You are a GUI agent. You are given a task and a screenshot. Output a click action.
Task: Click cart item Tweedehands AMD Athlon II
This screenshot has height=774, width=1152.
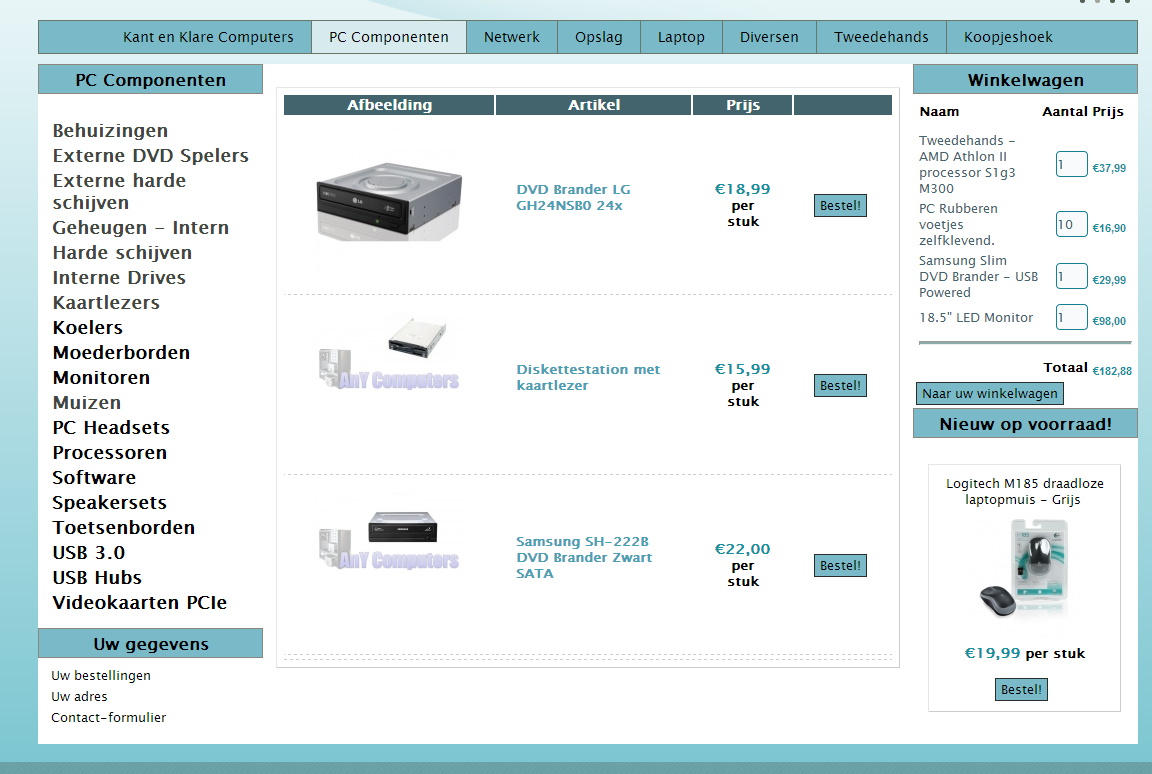(x=967, y=164)
